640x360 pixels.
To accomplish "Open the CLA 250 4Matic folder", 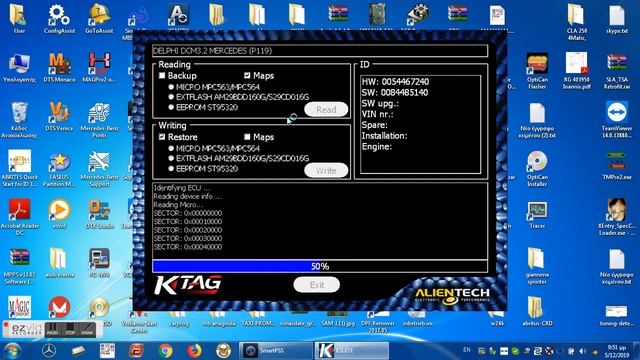I will pos(577,21).
